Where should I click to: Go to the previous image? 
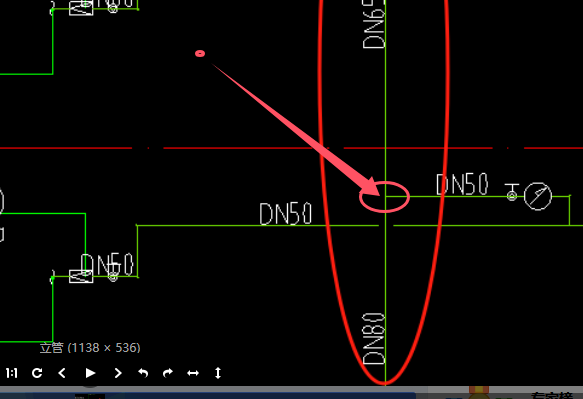point(62,373)
